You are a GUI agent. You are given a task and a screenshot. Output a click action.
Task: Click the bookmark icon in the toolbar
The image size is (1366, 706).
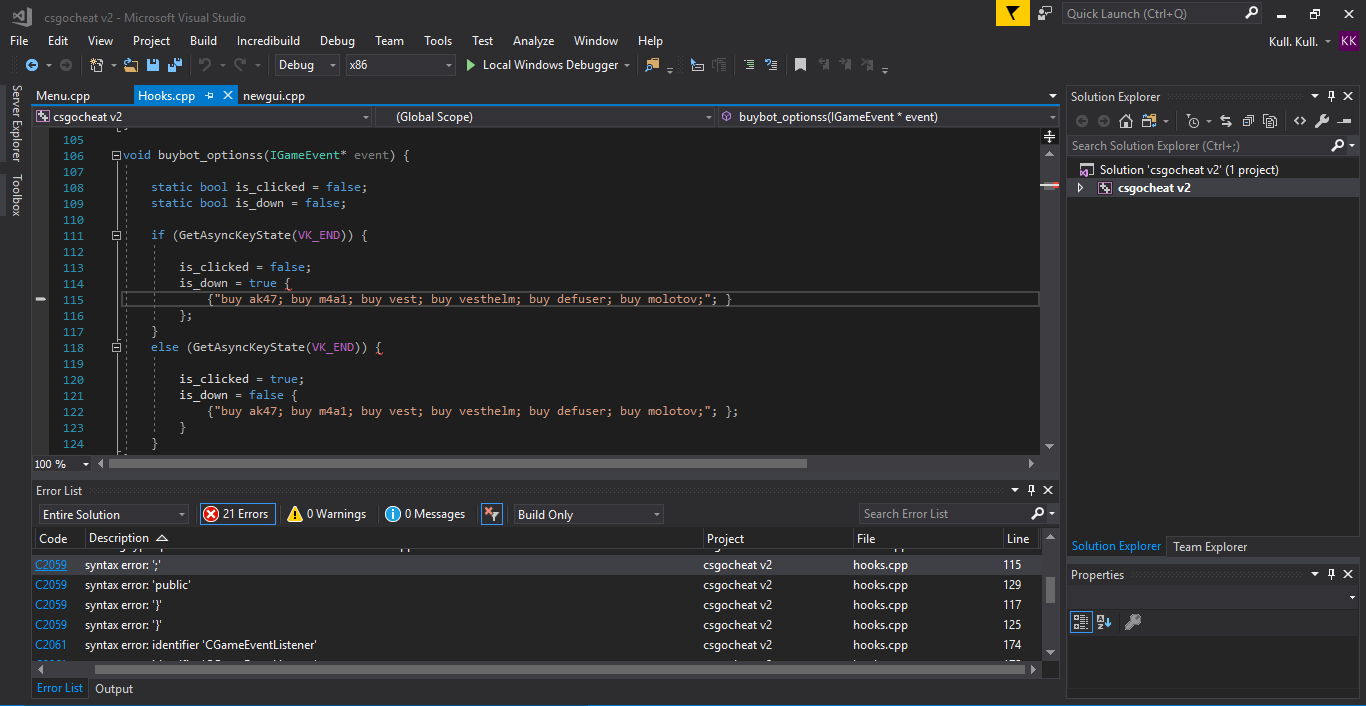(x=800, y=65)
